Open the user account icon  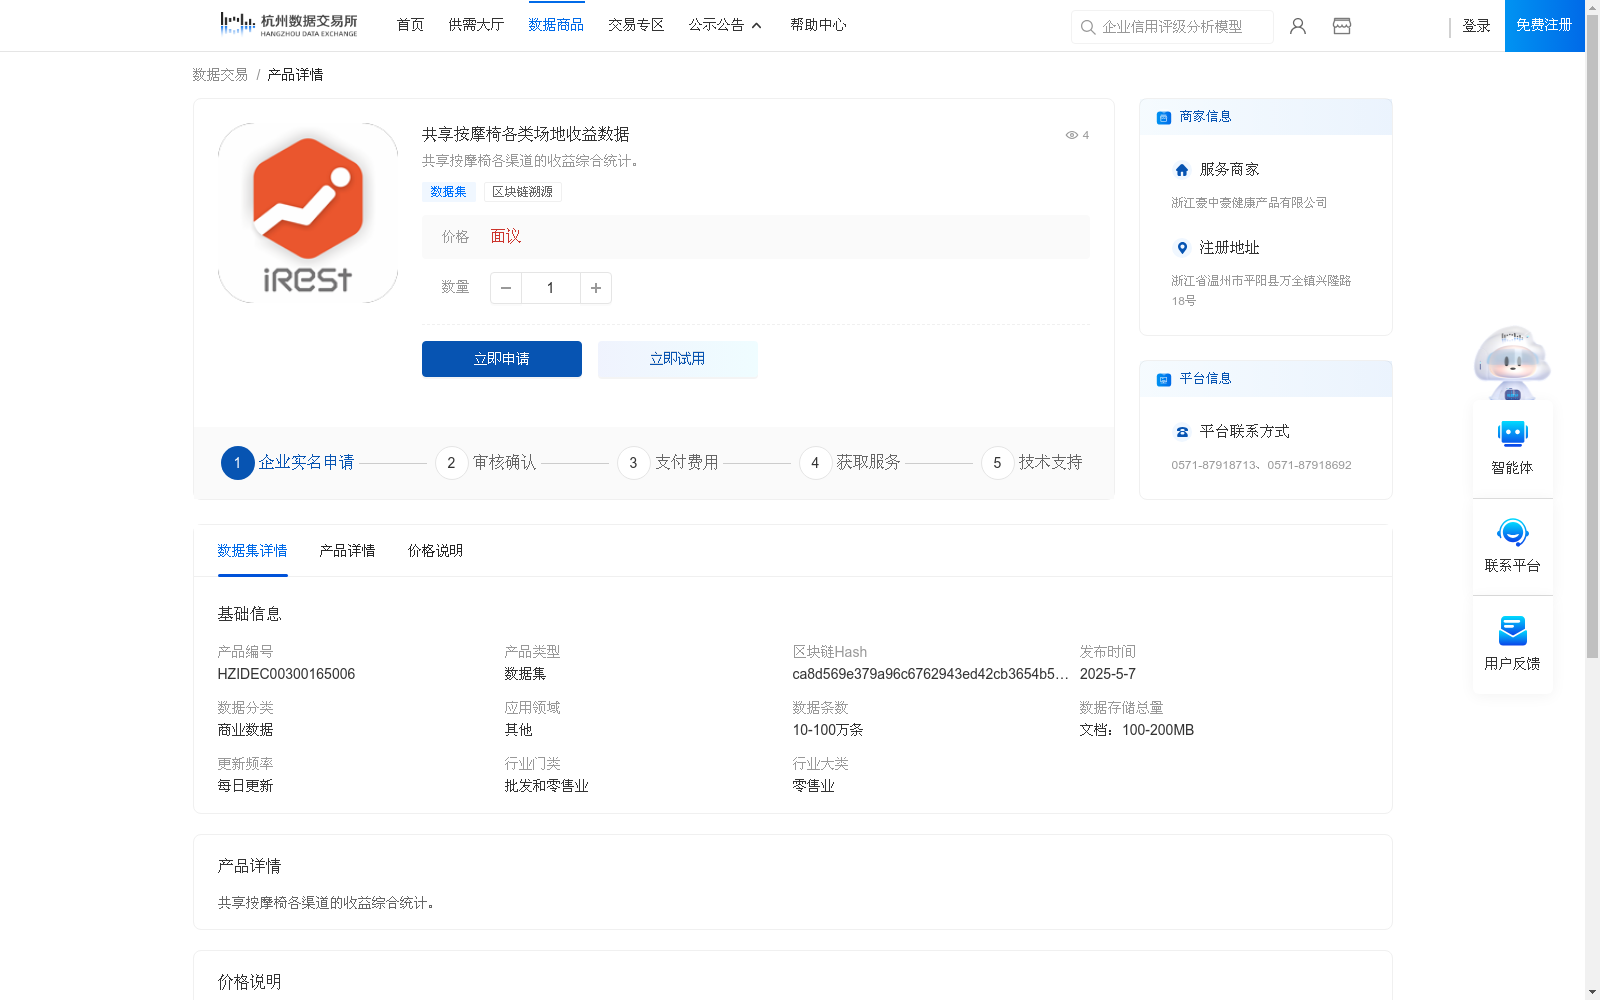[x=1298, y=26]
